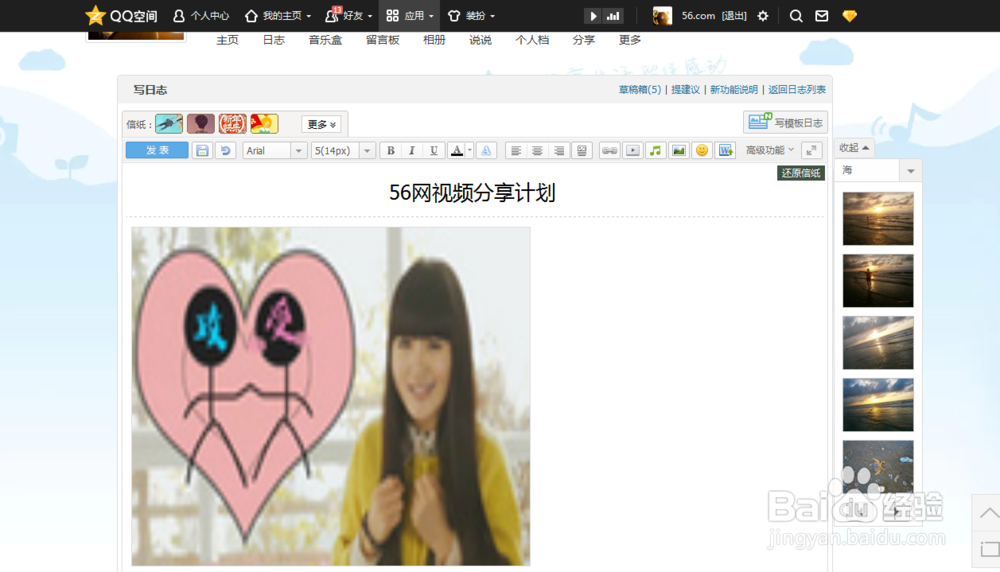Screen dimensions: 1000x572
Task: Select the second purple stationery paper
Action: [201, 124]
